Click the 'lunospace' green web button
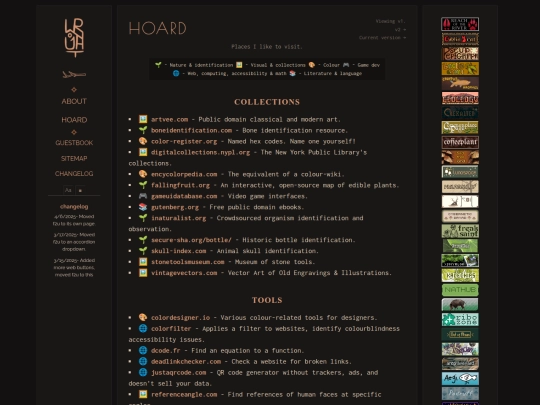 (x=460, y=172)
